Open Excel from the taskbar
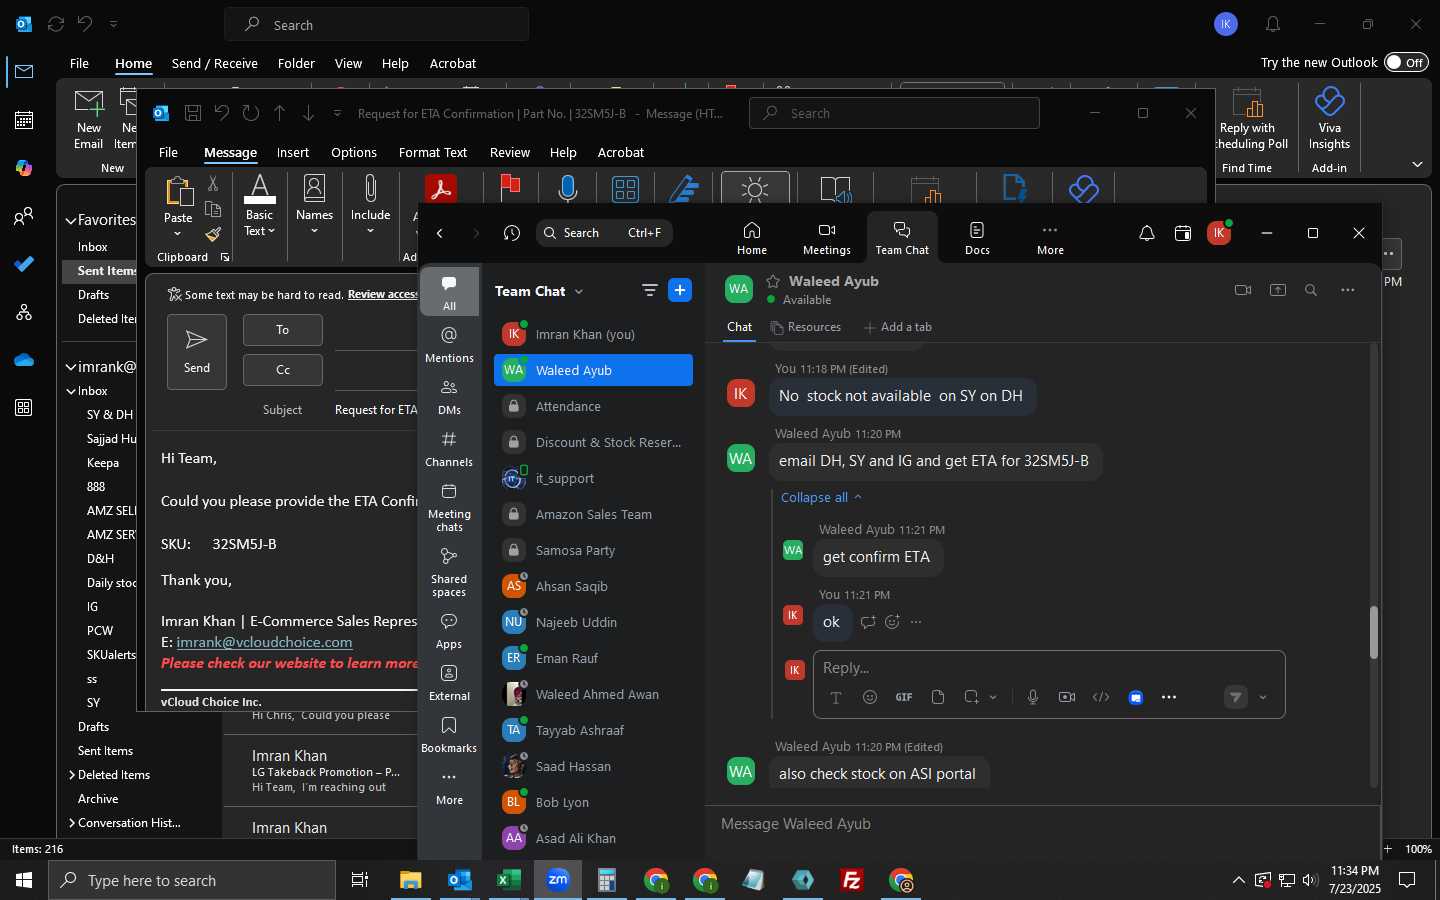The image size is (1440, 900). [x=509, y=880]
